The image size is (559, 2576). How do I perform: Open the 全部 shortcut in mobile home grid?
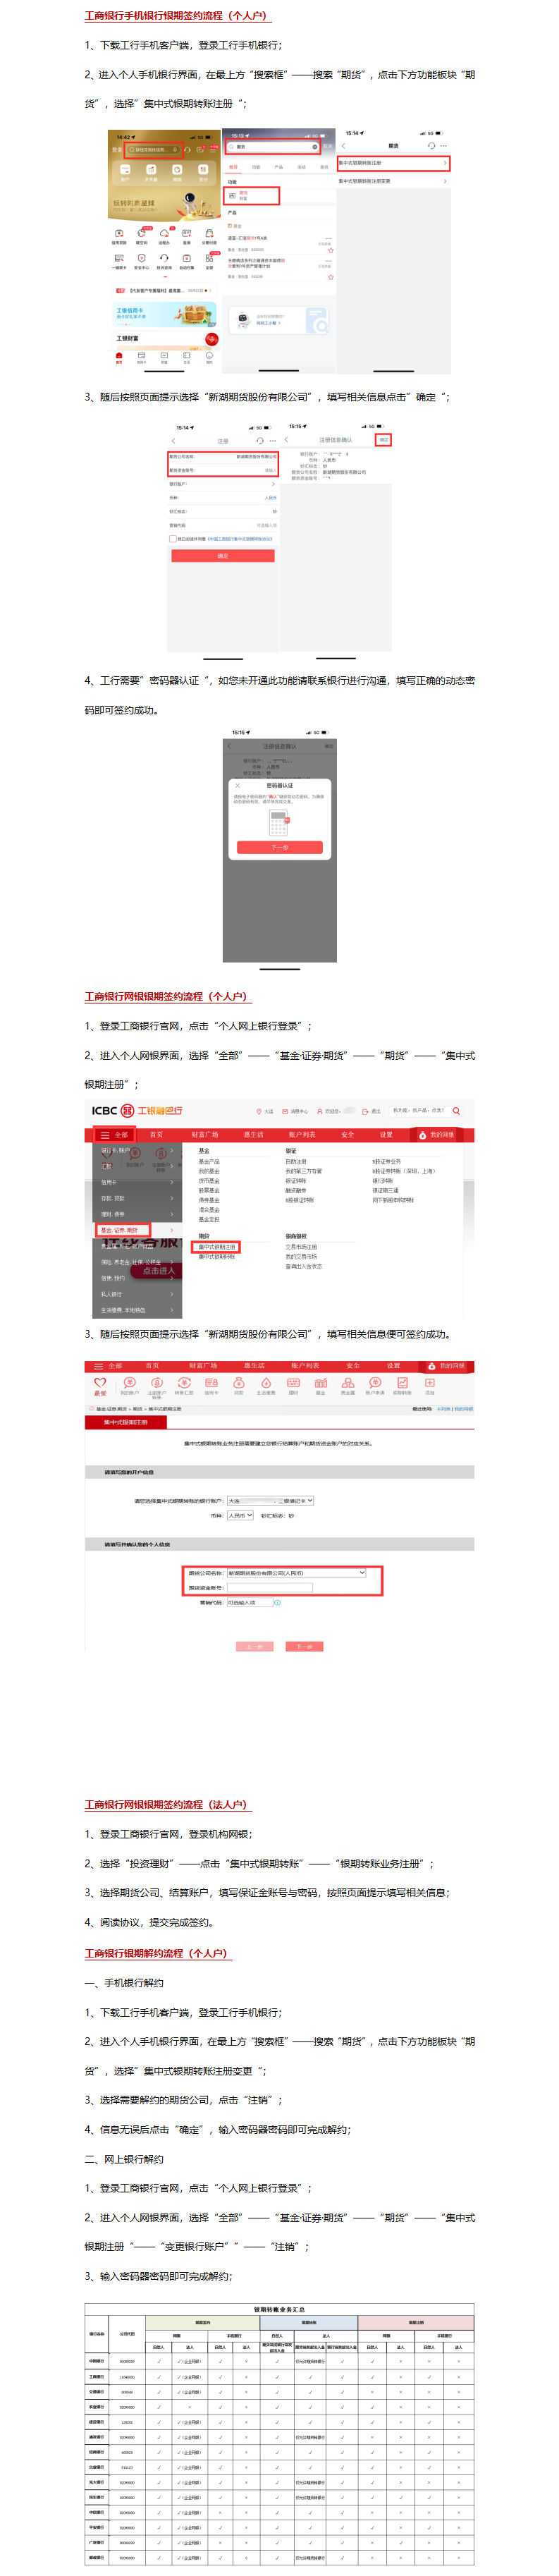210,261
